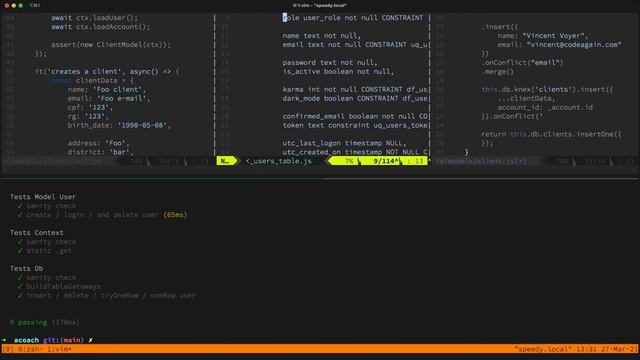This screenshot has height=360, width=640.
Task: Click the 'utc_created_on timestamp NOT NULL' line
Action: 355,152
